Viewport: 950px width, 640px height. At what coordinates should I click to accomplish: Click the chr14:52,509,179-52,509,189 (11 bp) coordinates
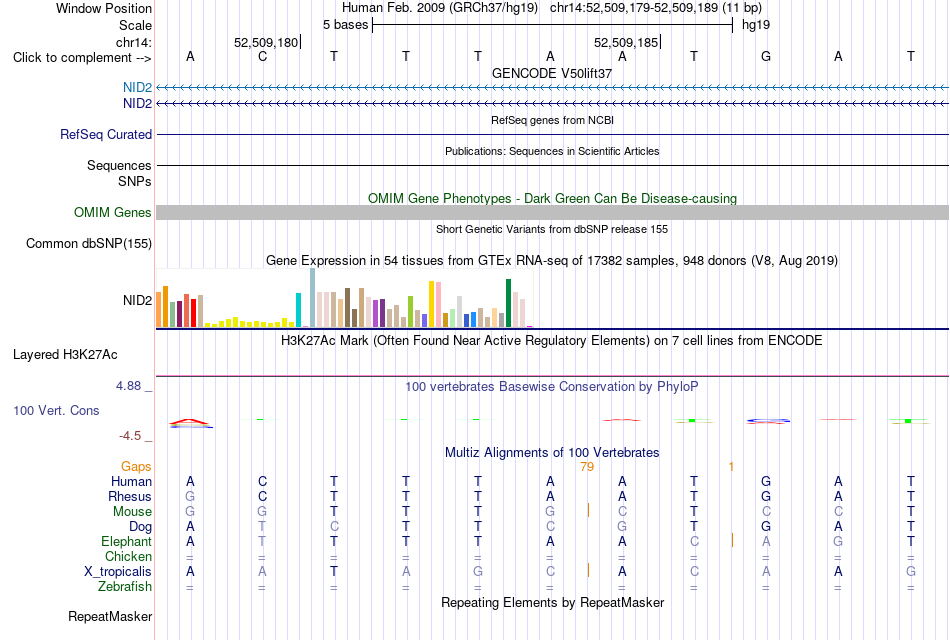[x=656, y=8]
